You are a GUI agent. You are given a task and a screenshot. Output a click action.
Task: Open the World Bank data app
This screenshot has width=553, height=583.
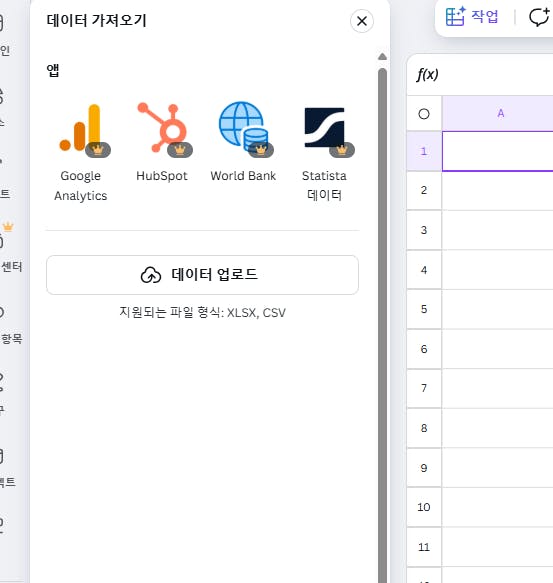[243, 143]
